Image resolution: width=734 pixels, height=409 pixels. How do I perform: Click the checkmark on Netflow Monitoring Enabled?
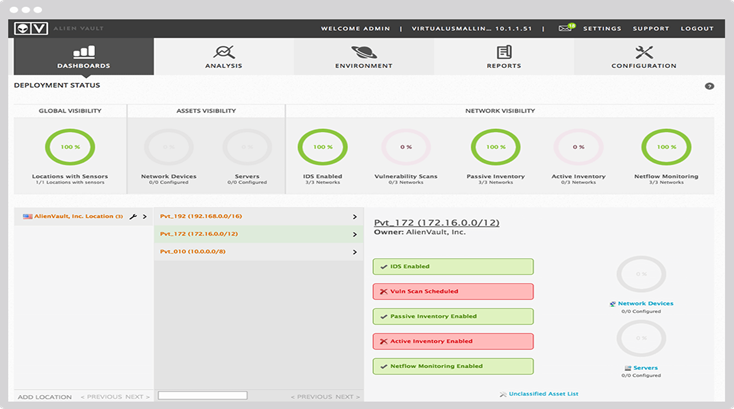384,366
